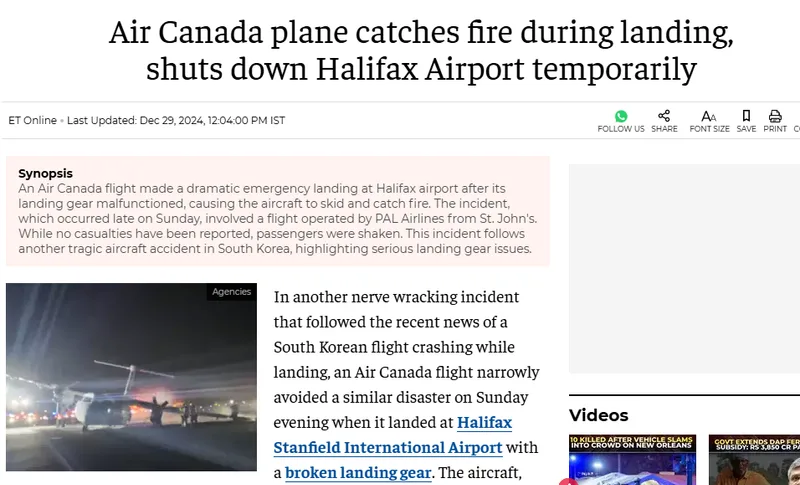Print the article using the Print icon
The image size is (800, 485).
775,116
